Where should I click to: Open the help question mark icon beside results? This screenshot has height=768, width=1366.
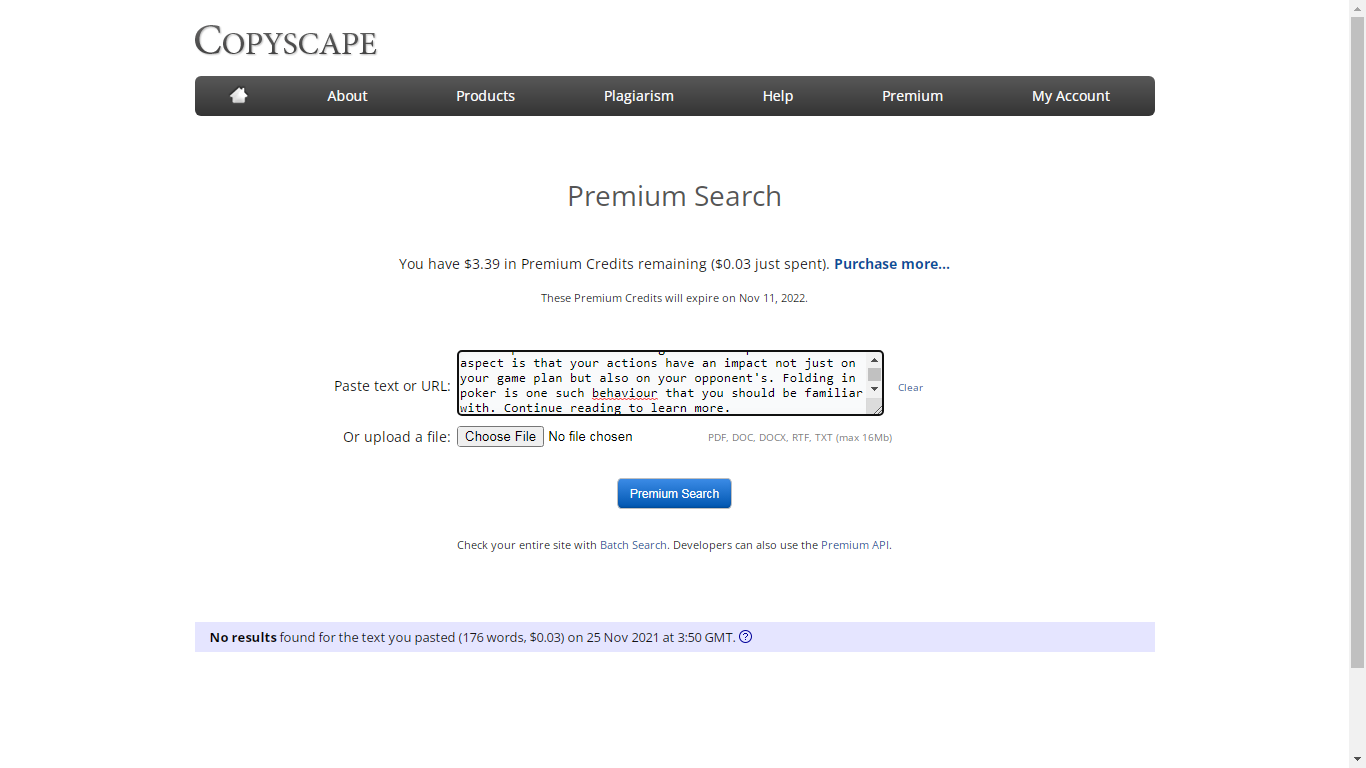pyautogui.click(x=745, y=637)
